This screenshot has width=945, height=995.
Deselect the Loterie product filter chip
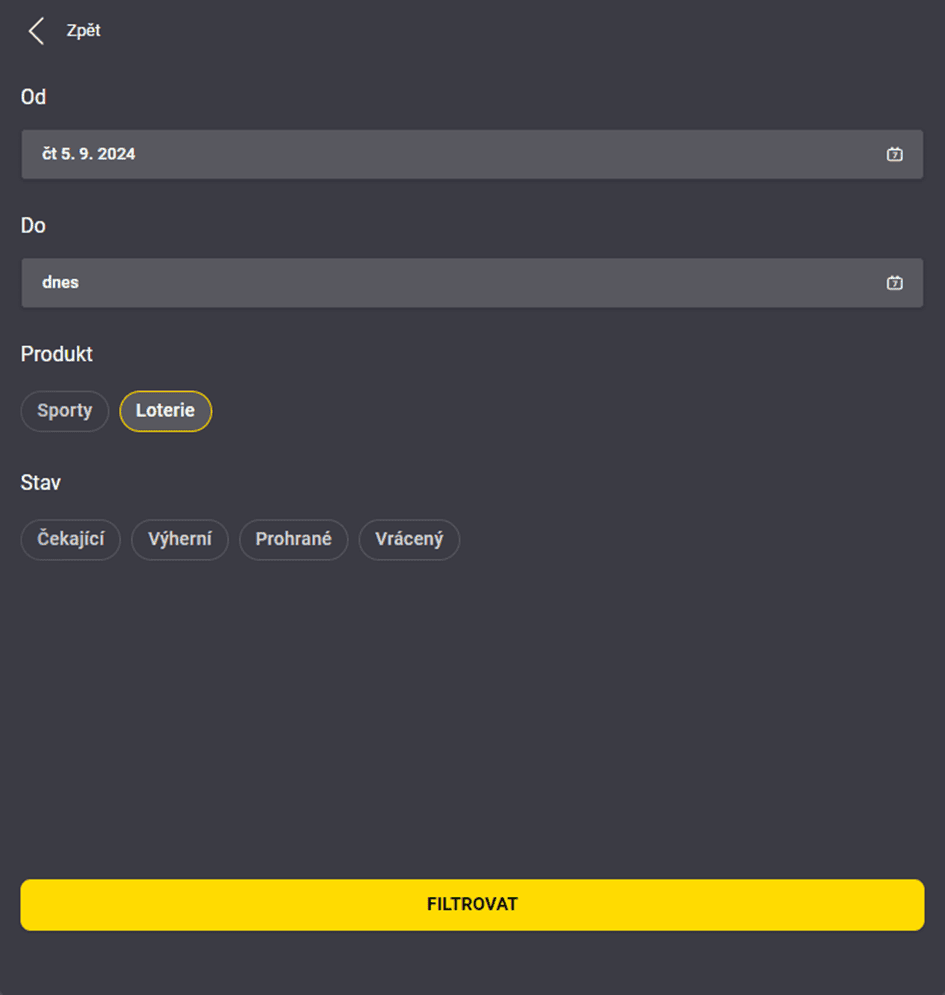pos(166,411)
